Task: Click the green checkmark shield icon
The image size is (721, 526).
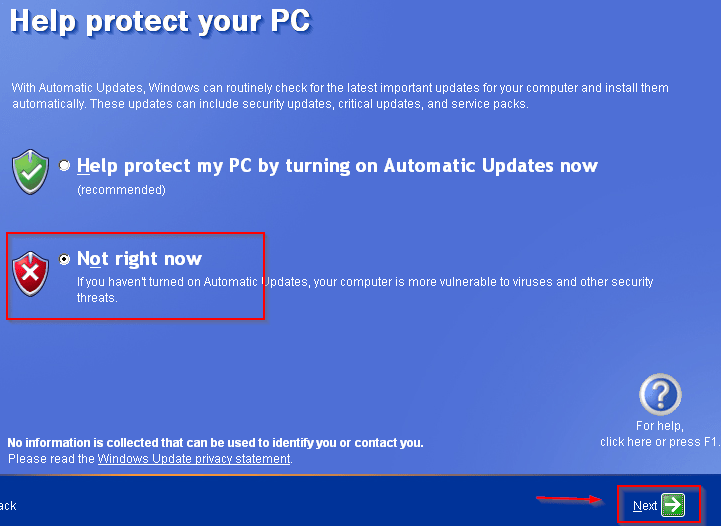Action: pyautogui.click(x=30, y=172)
